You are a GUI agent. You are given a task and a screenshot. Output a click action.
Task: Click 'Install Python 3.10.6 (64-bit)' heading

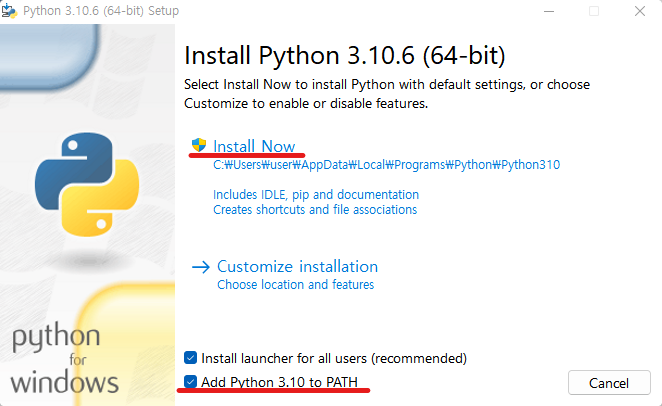[345, 55]
